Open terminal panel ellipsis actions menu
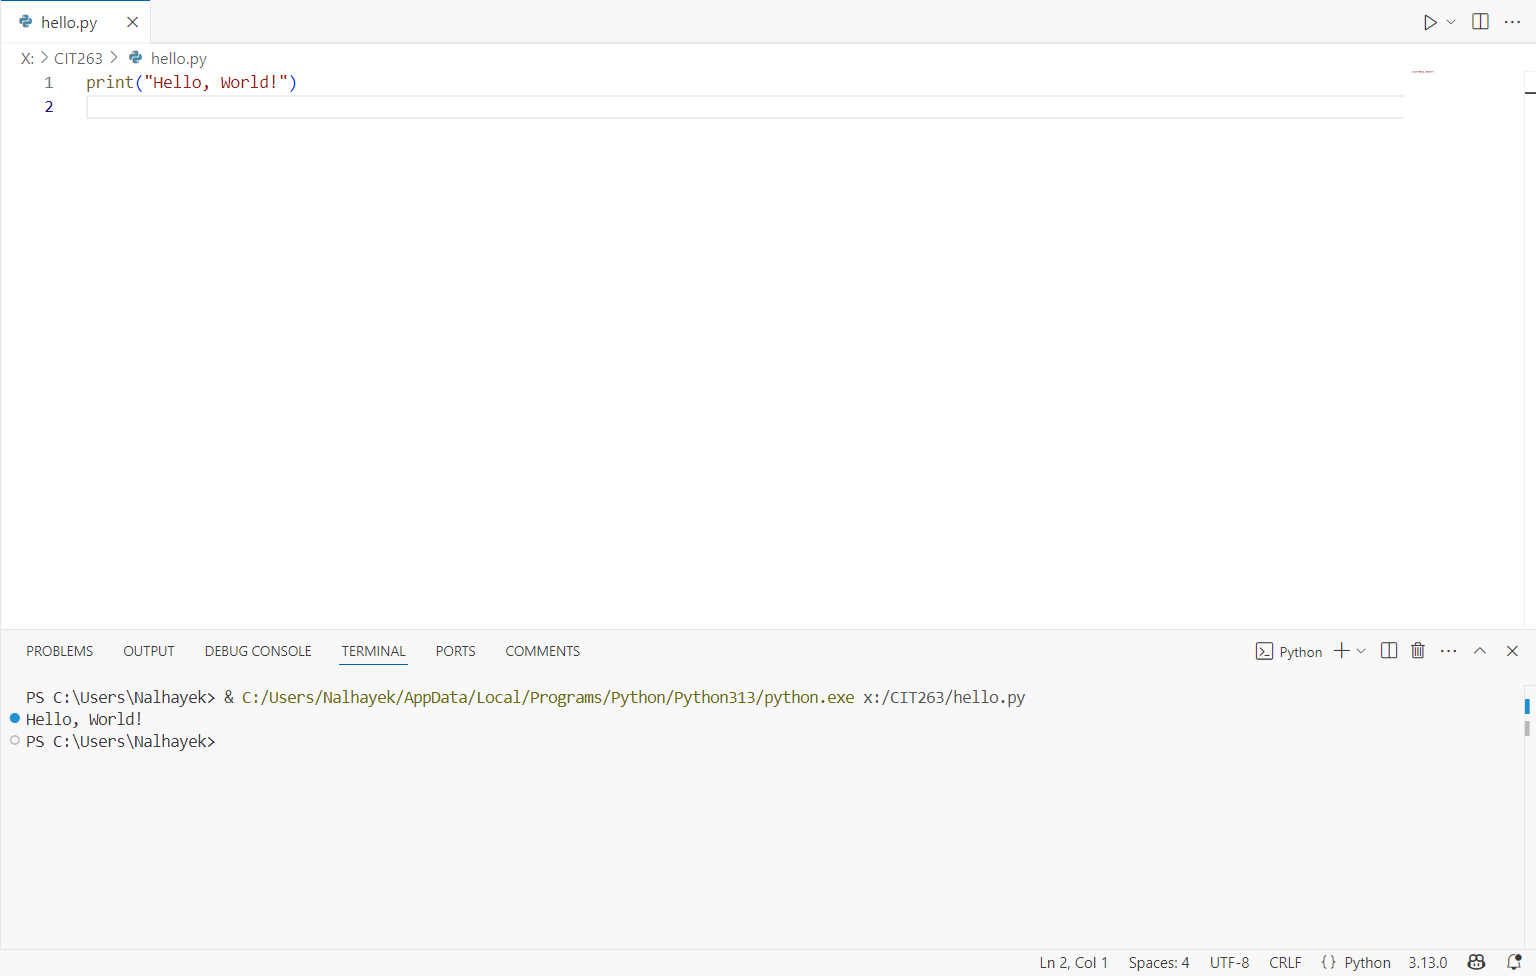The height and width of the screenshot is (976, 1536). tap(1449, 651)
